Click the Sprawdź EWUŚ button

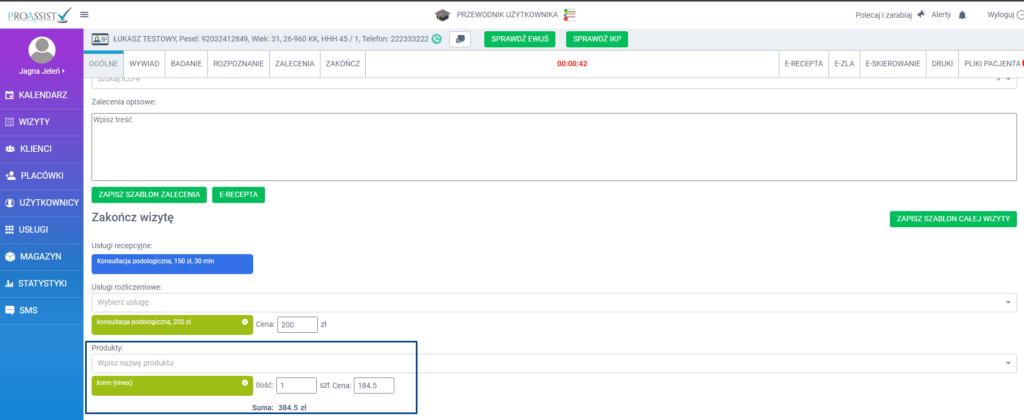tap(520, 39)
